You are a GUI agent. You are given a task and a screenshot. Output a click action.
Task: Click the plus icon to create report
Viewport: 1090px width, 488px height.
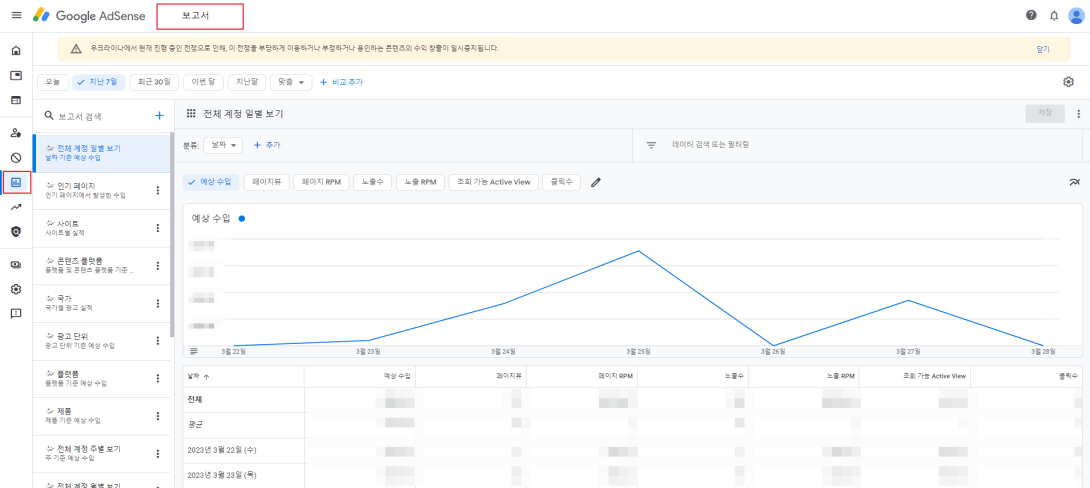click(158, 115)
